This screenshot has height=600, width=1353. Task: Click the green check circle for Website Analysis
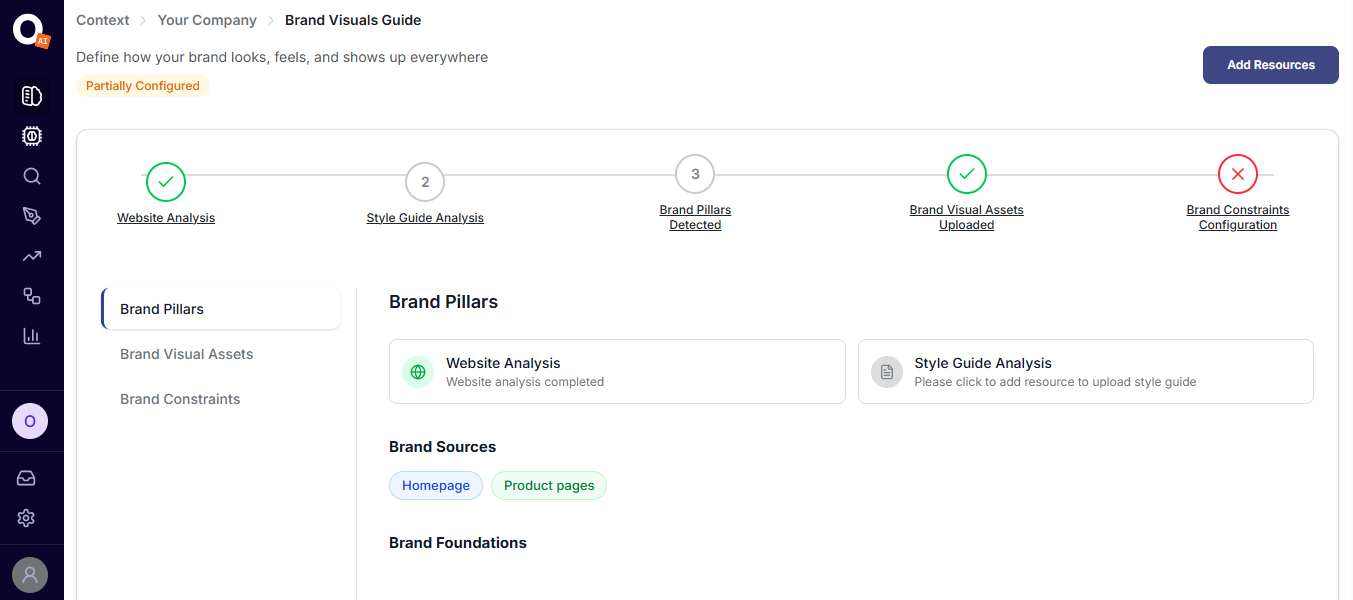coord(166,182)
